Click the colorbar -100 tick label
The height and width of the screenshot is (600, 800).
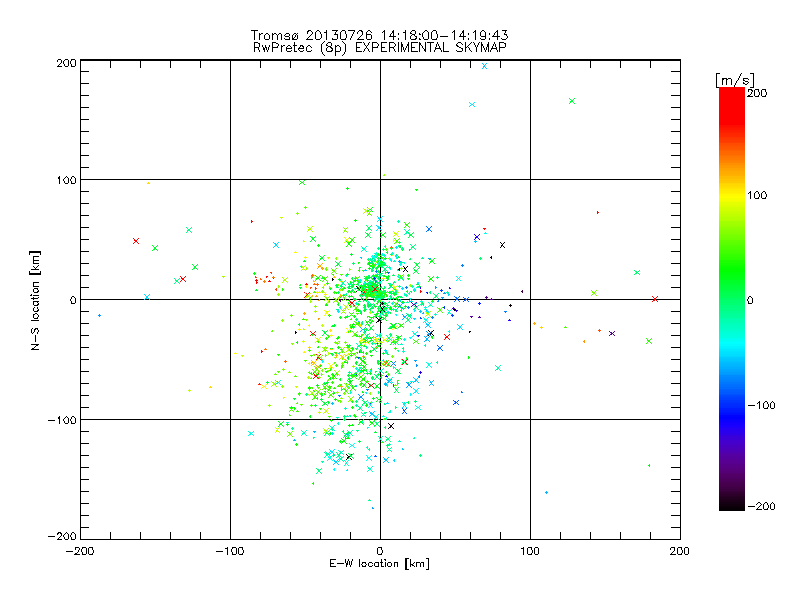[x=761, y=405]
